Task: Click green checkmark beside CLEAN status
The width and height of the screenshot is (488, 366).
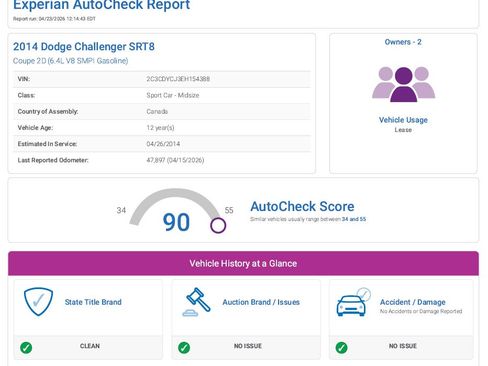Action: [x=26, y=347]
